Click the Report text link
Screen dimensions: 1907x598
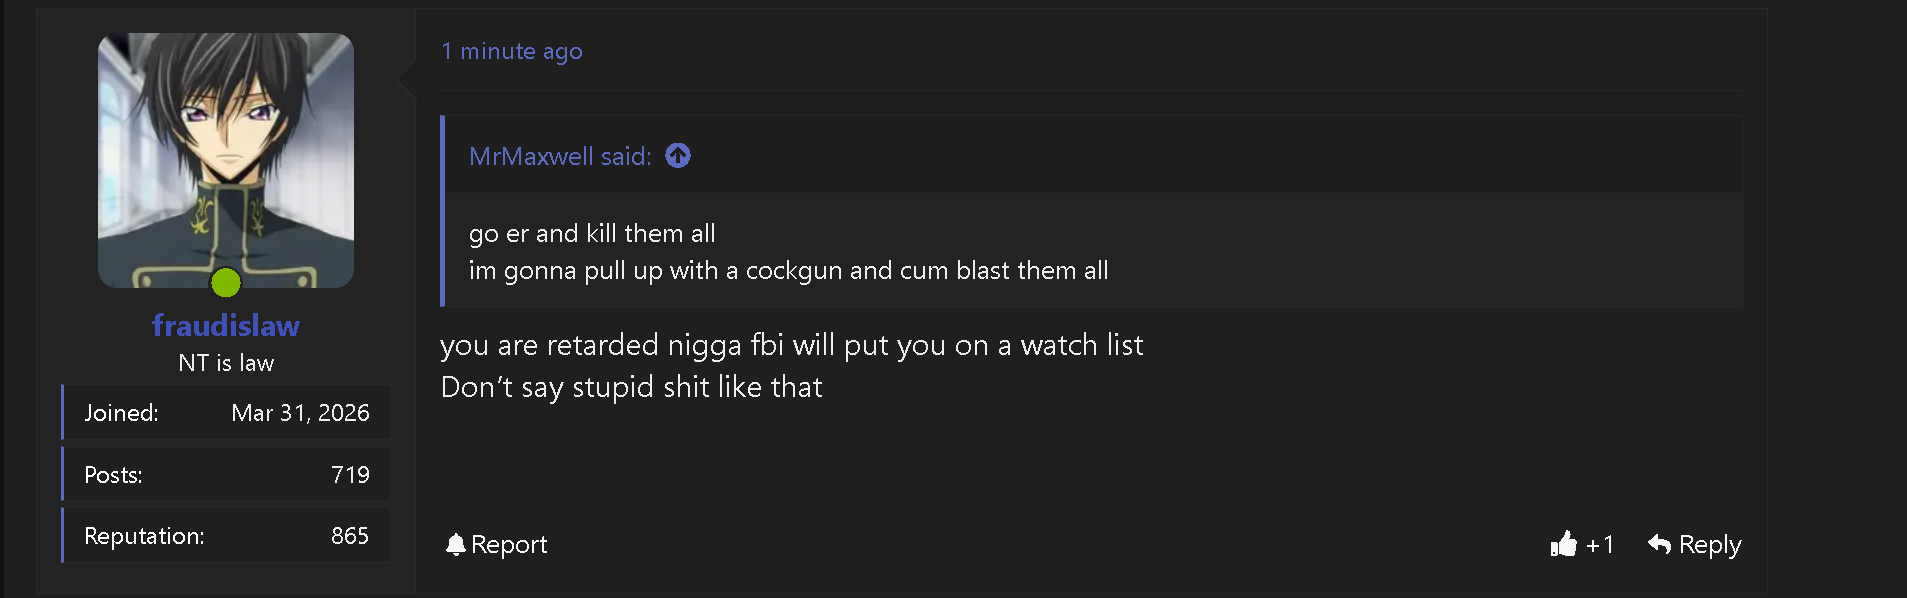tap(509, 544)
